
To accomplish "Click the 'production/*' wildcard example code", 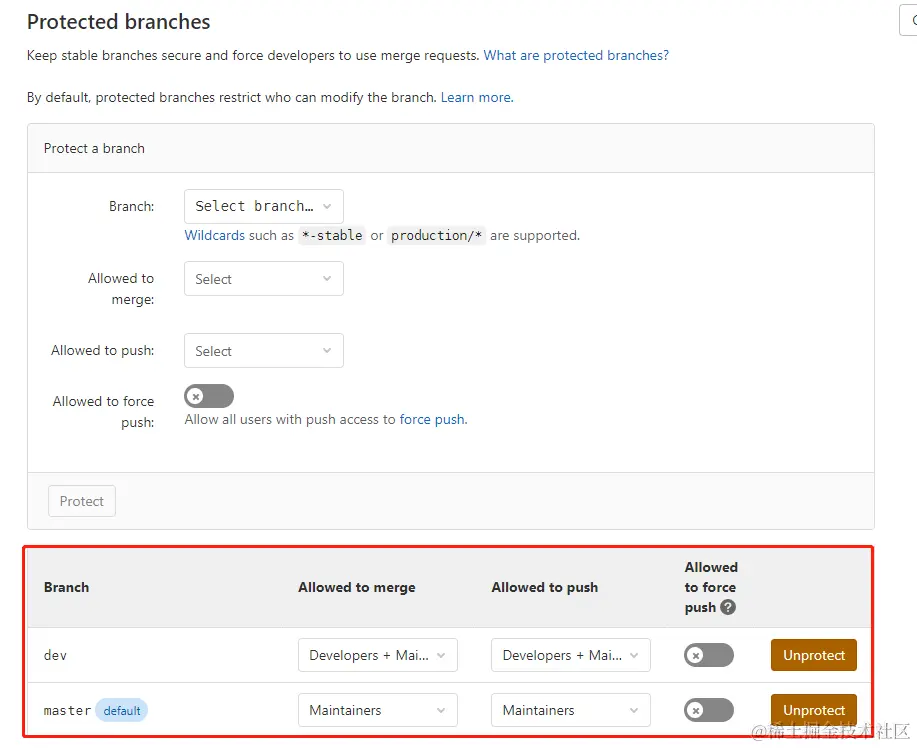I will pos(436,235).
